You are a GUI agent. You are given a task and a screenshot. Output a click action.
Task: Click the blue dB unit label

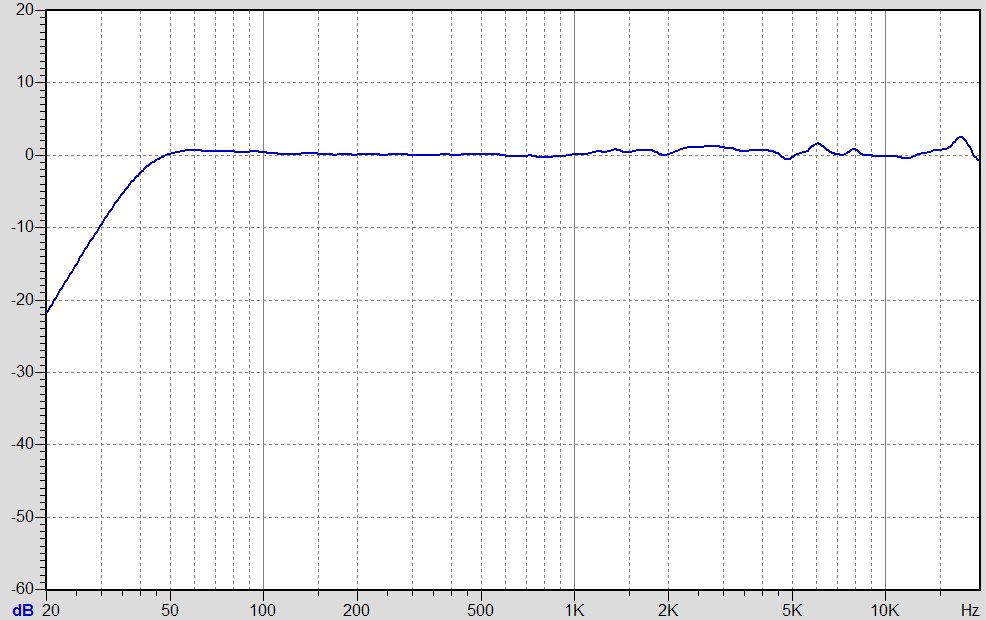point(23,610)
